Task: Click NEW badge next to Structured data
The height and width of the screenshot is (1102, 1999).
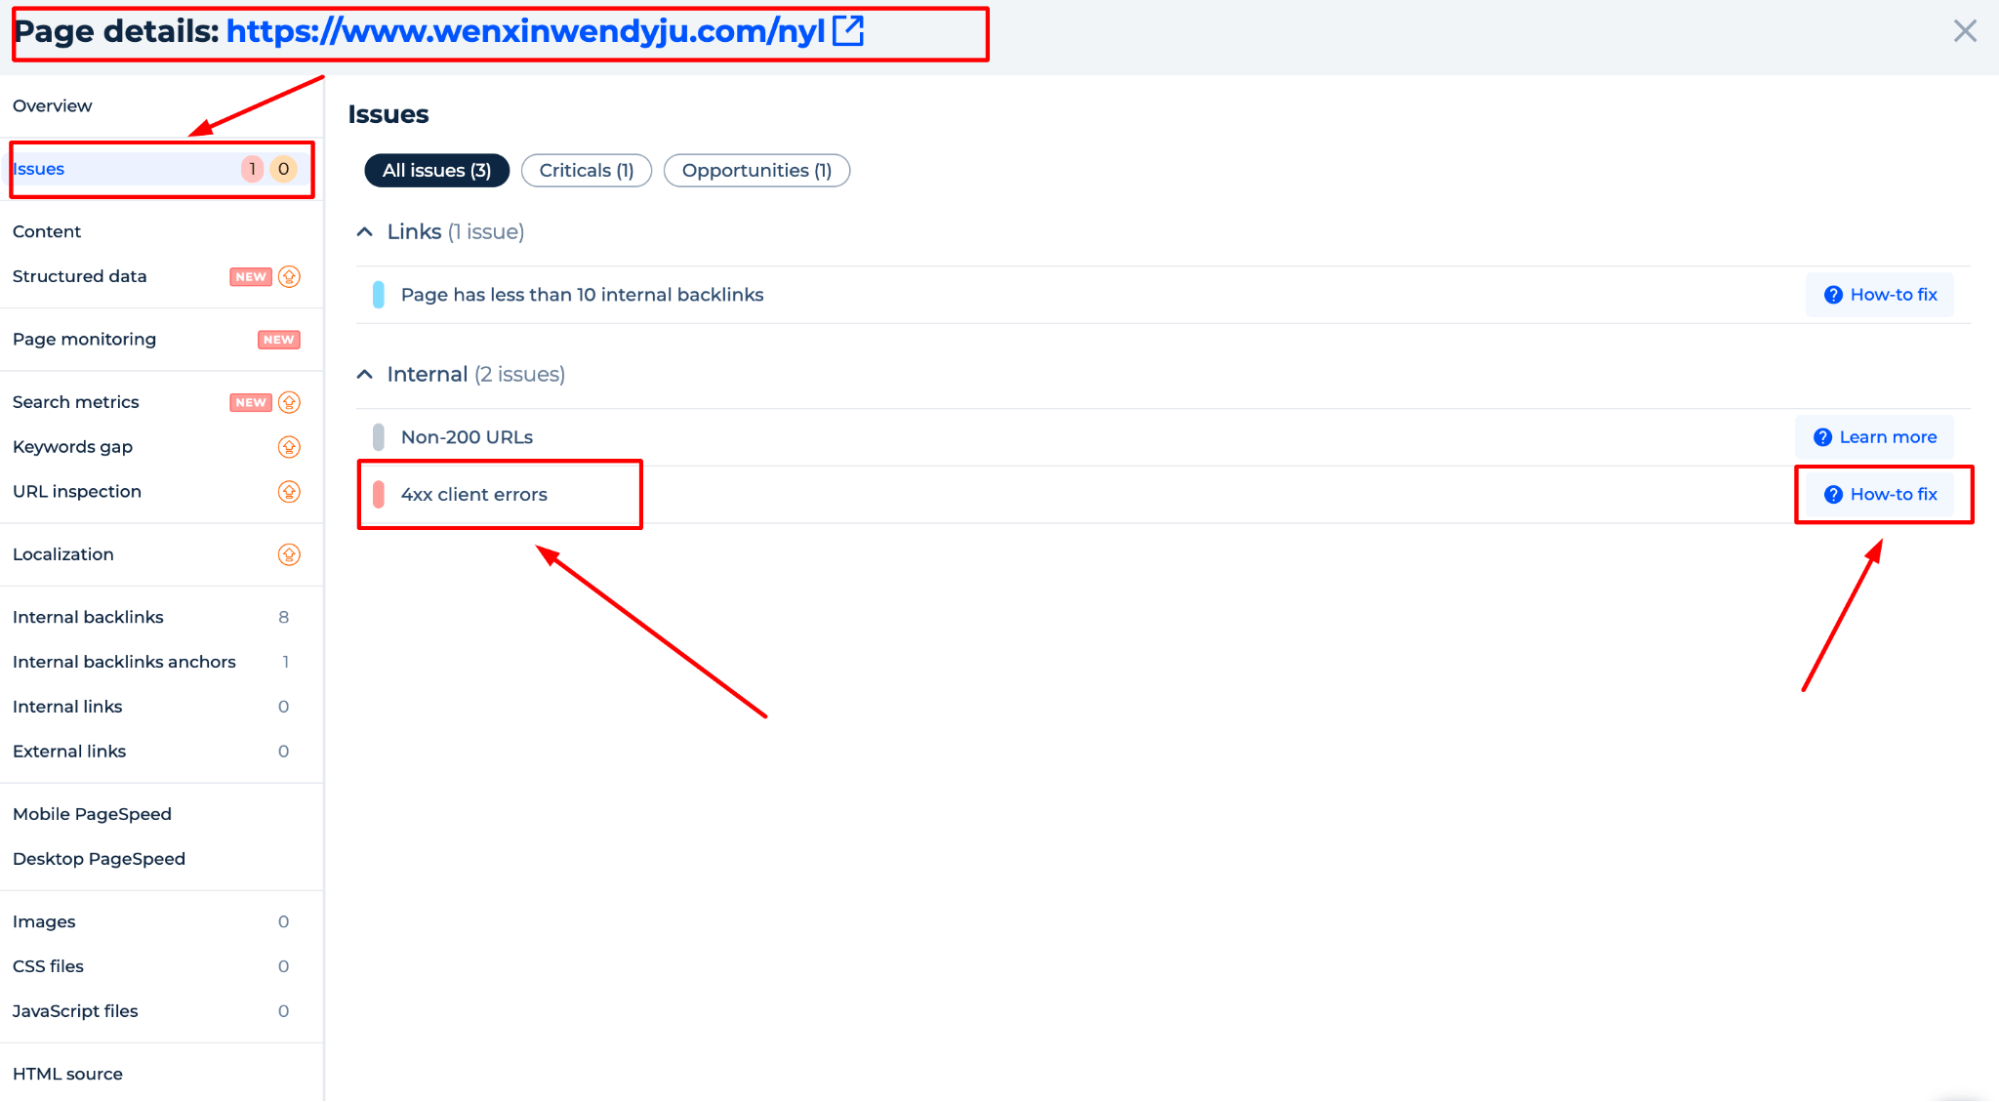Action: (x=251, y=277)
